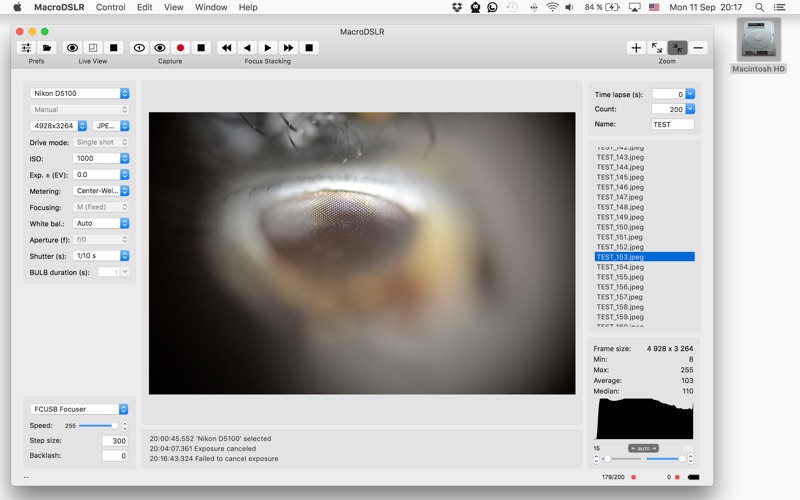Open the Nikon D5100 camera dropdown
The width and height of the screenshot is (800, 500).
pos(80,93)
